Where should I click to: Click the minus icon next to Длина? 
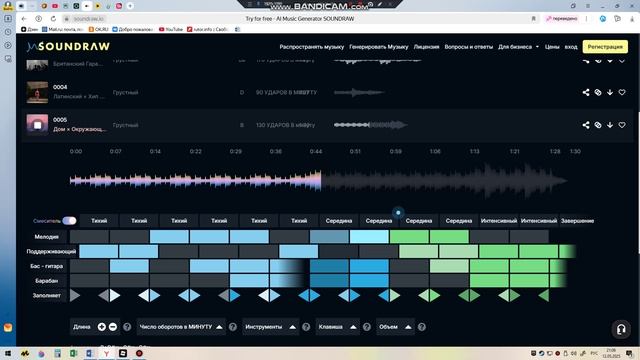tap(113, 327)
